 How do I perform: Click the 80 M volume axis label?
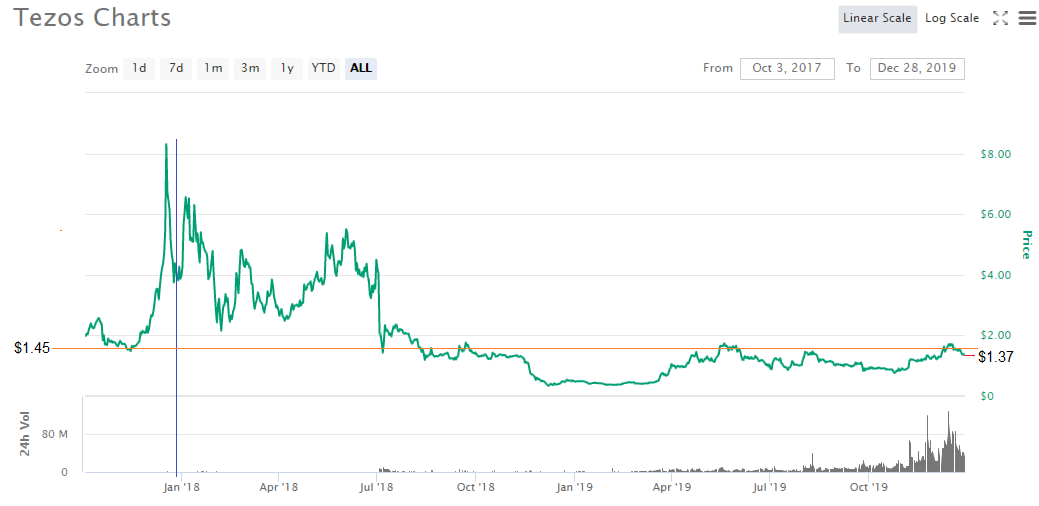[54, 434]
